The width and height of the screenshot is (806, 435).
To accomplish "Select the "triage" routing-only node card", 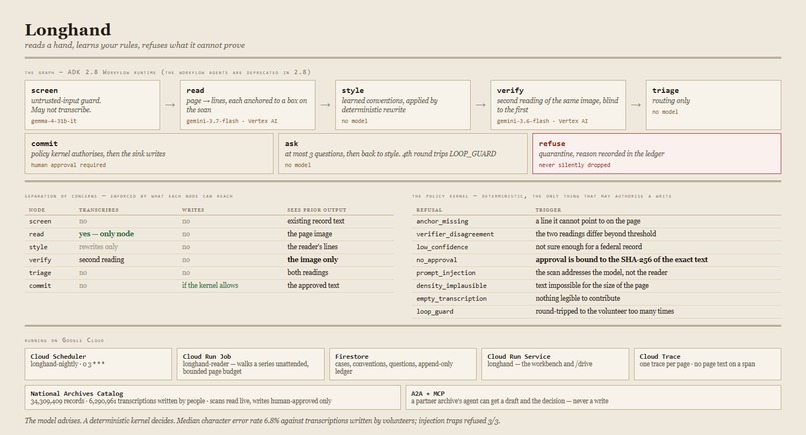I will click(713, 105).
